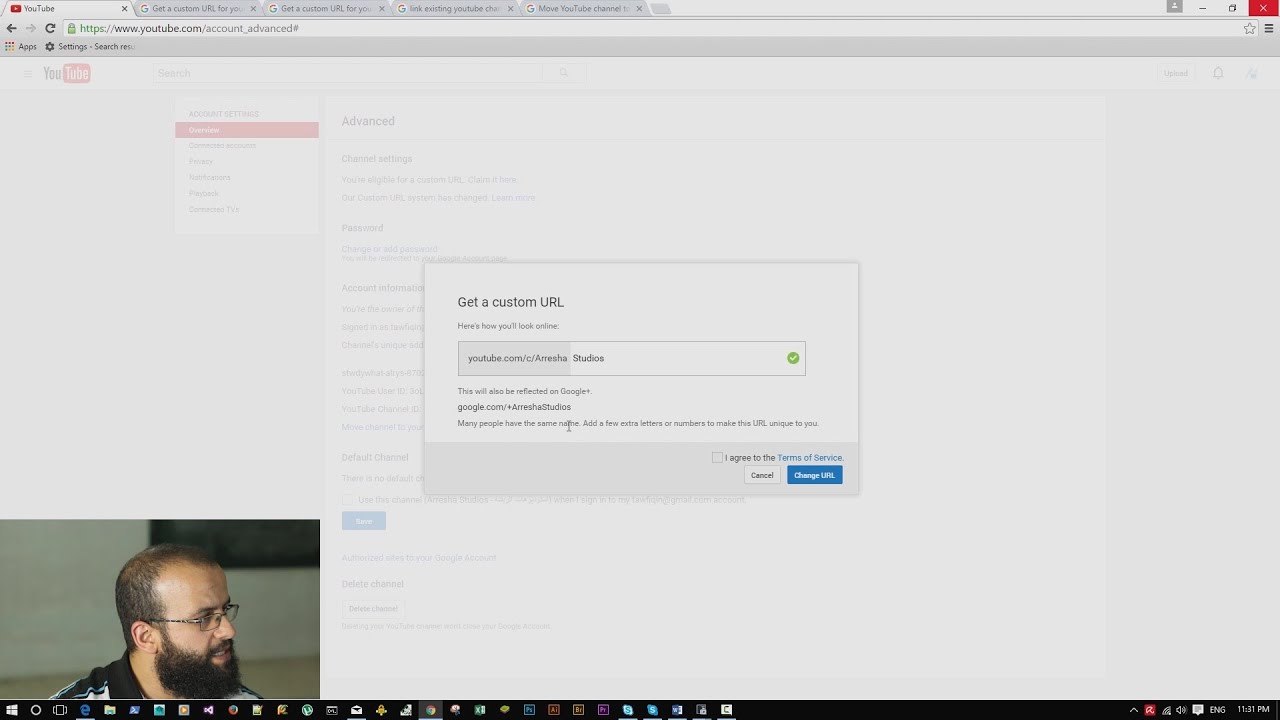Launch Microsoft Edge from the taskbar

(x=85, y=710)
